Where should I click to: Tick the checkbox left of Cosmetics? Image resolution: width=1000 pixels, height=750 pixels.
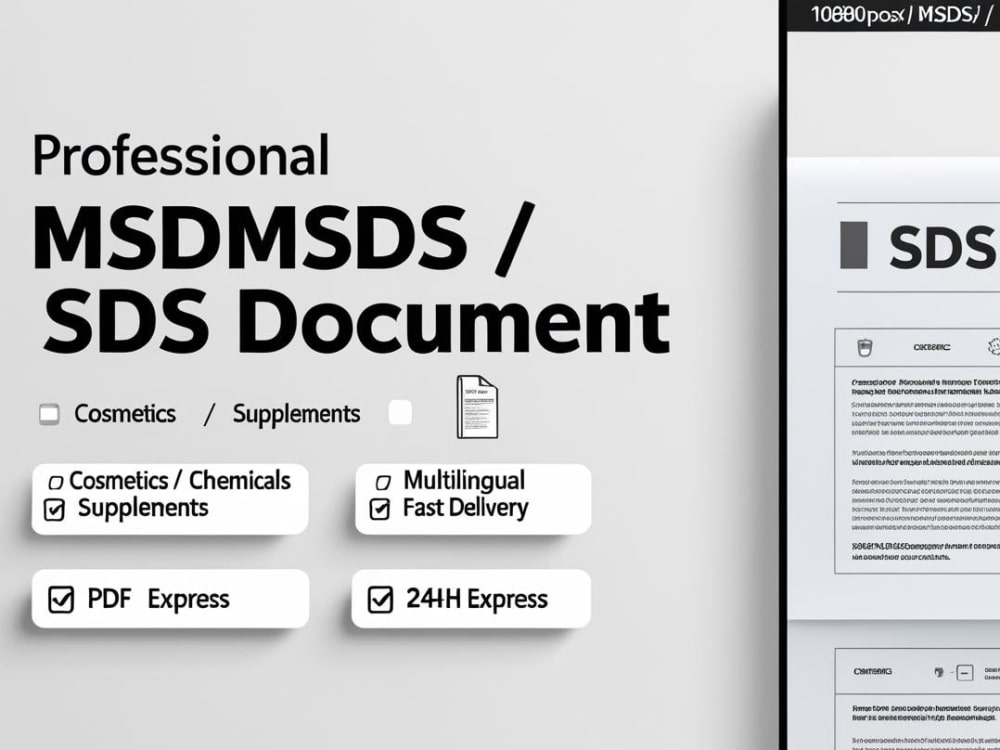(x=49, y=414)
